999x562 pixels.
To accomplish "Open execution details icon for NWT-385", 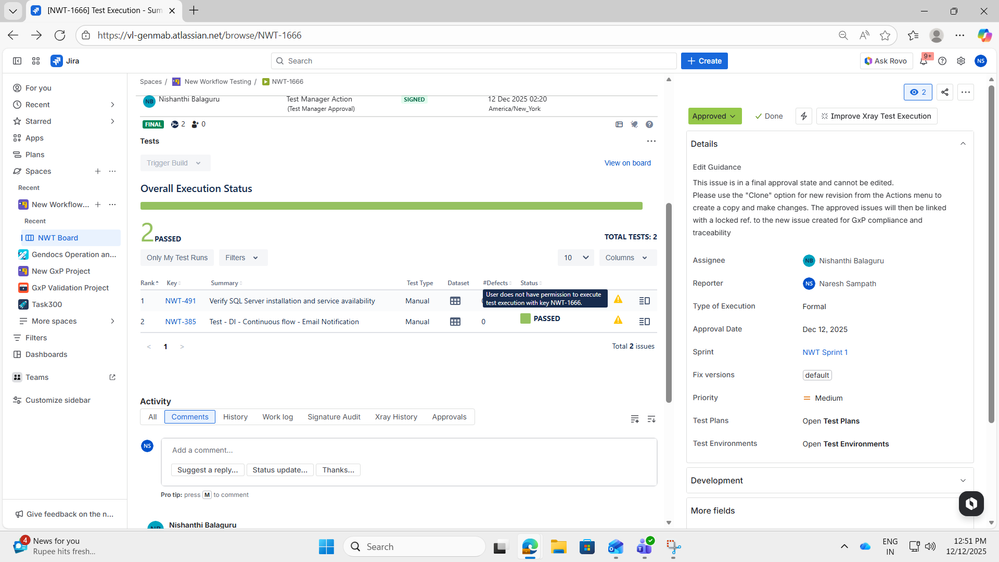I will click(x=645, y=322).
